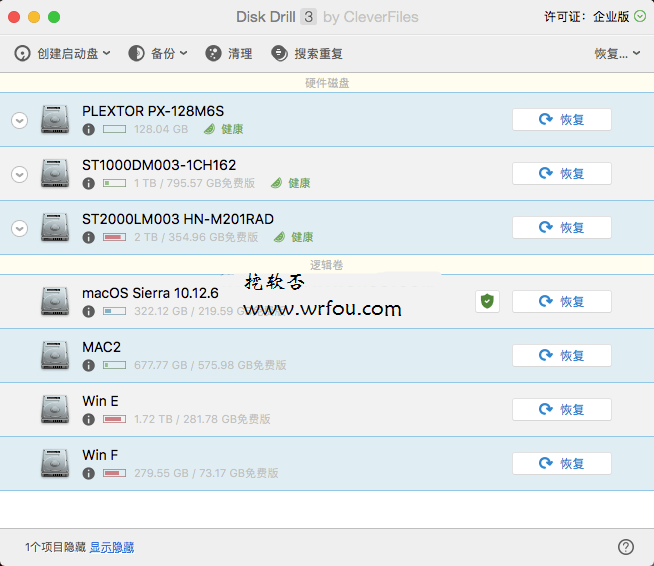Expand the PLEXTOR PX-128M6S disk partitions

[20, 121]
